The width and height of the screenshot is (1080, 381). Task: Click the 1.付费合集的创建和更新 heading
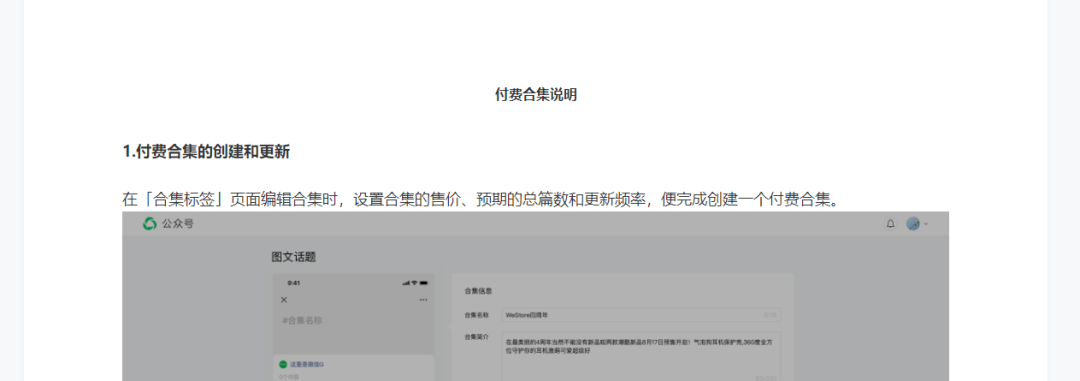[206, 152]
